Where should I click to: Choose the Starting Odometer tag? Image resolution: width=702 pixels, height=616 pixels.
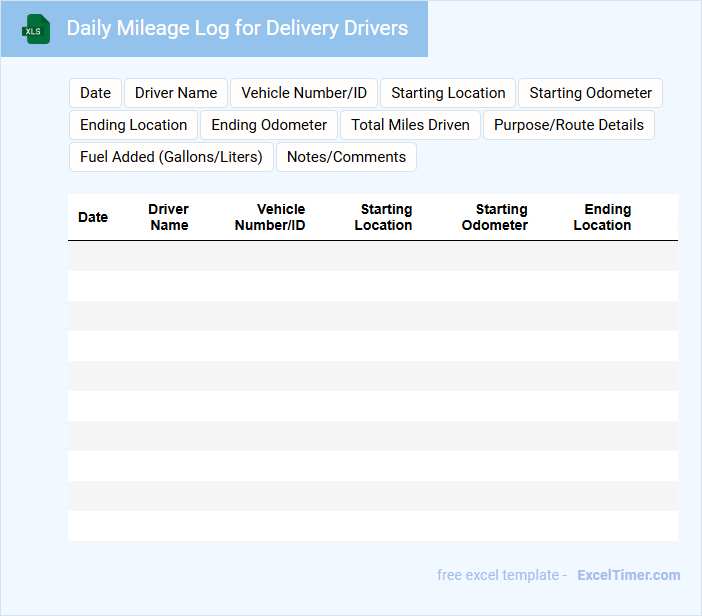click(x=590, y=93)
